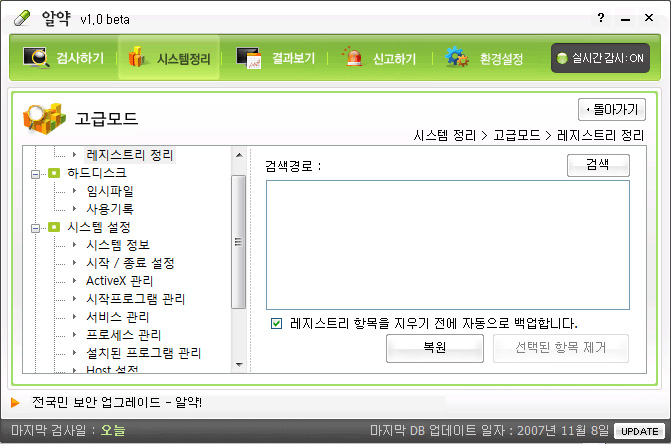Select 사용기록 tree item
The height and width of the screenshot is (444, 671).
[110, 209]
